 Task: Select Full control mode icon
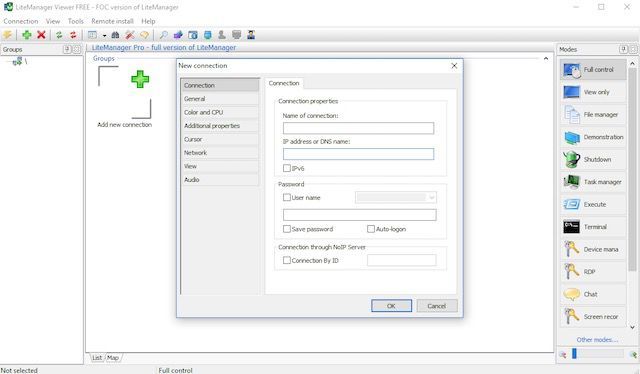click(571, 70)
